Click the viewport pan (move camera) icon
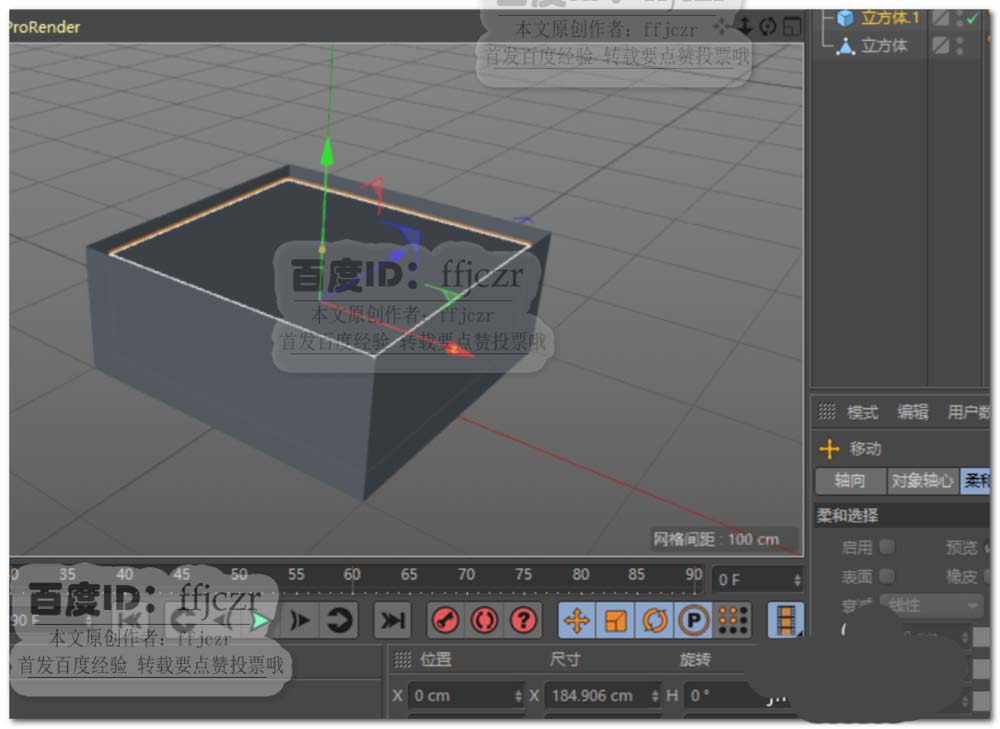Image resolution: width=1000 pixels, height=729 pixels. click(721, 27)
